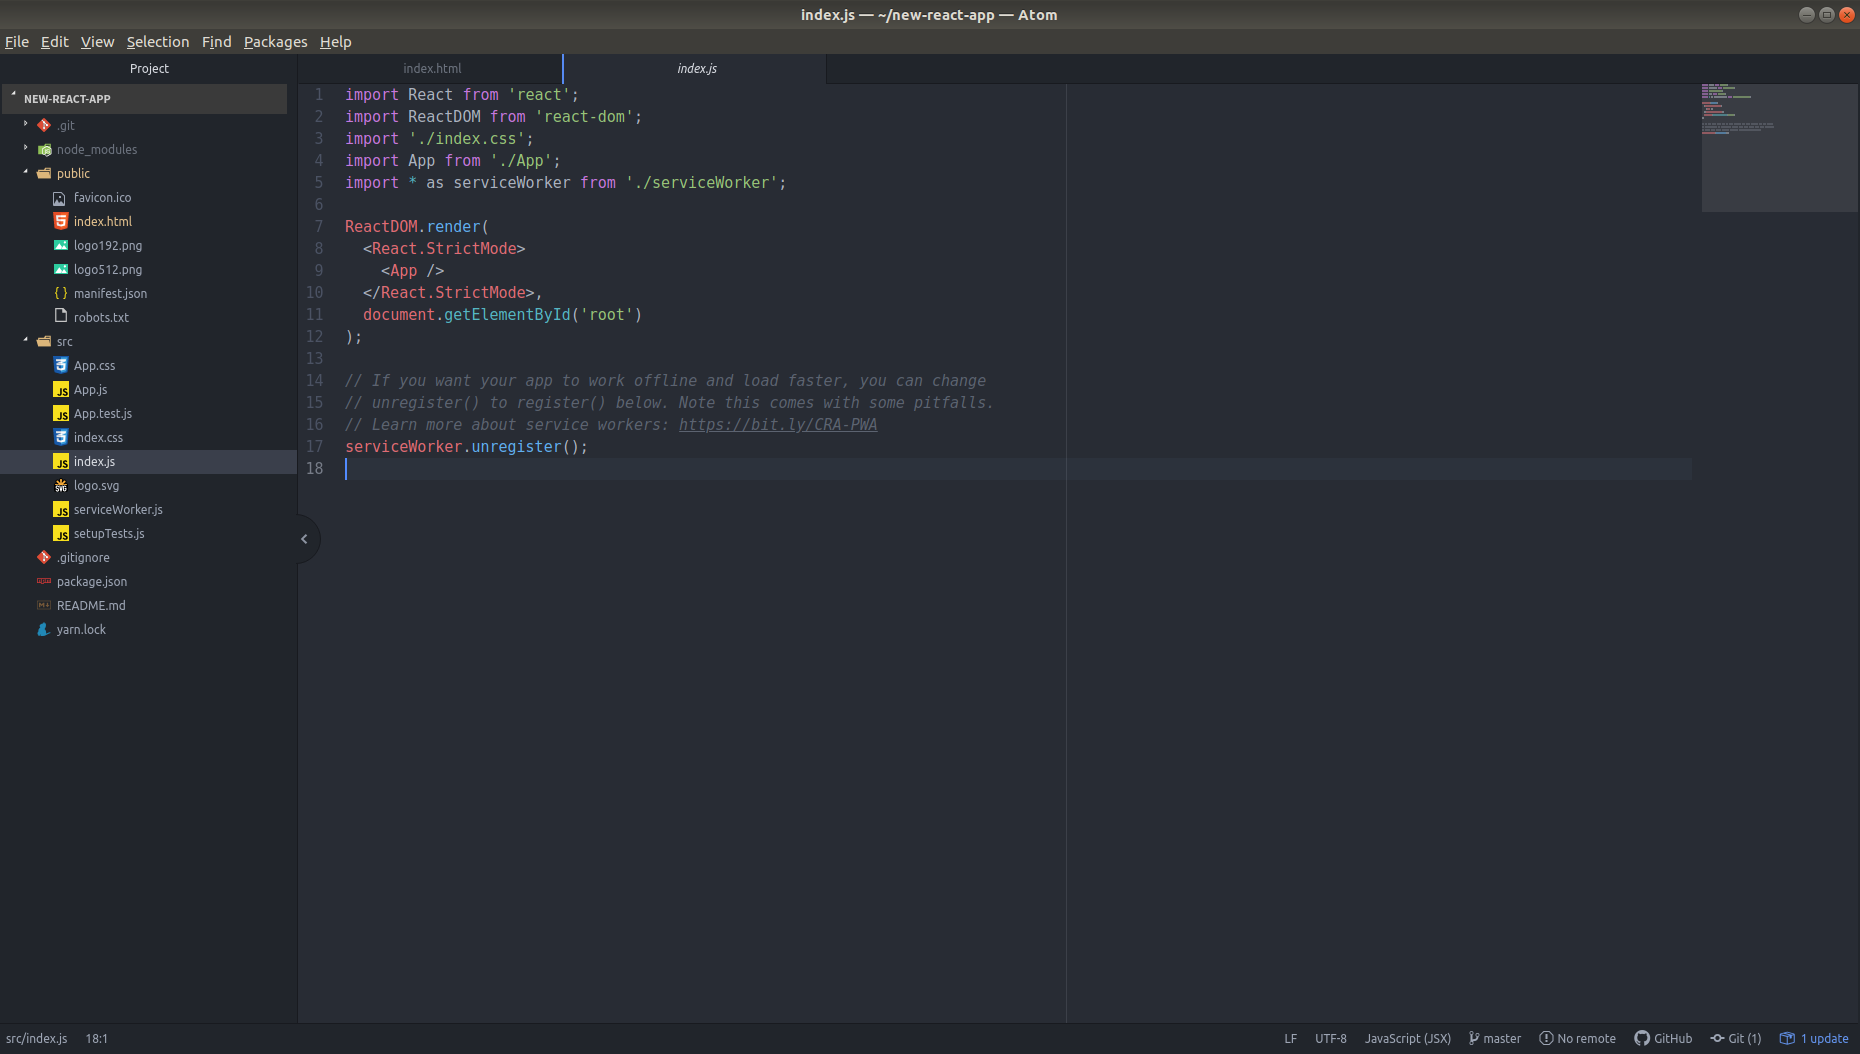Click line number 14 in the gutter
The width and height of the screenshot is (1860, 1054).
coord(314,381)
